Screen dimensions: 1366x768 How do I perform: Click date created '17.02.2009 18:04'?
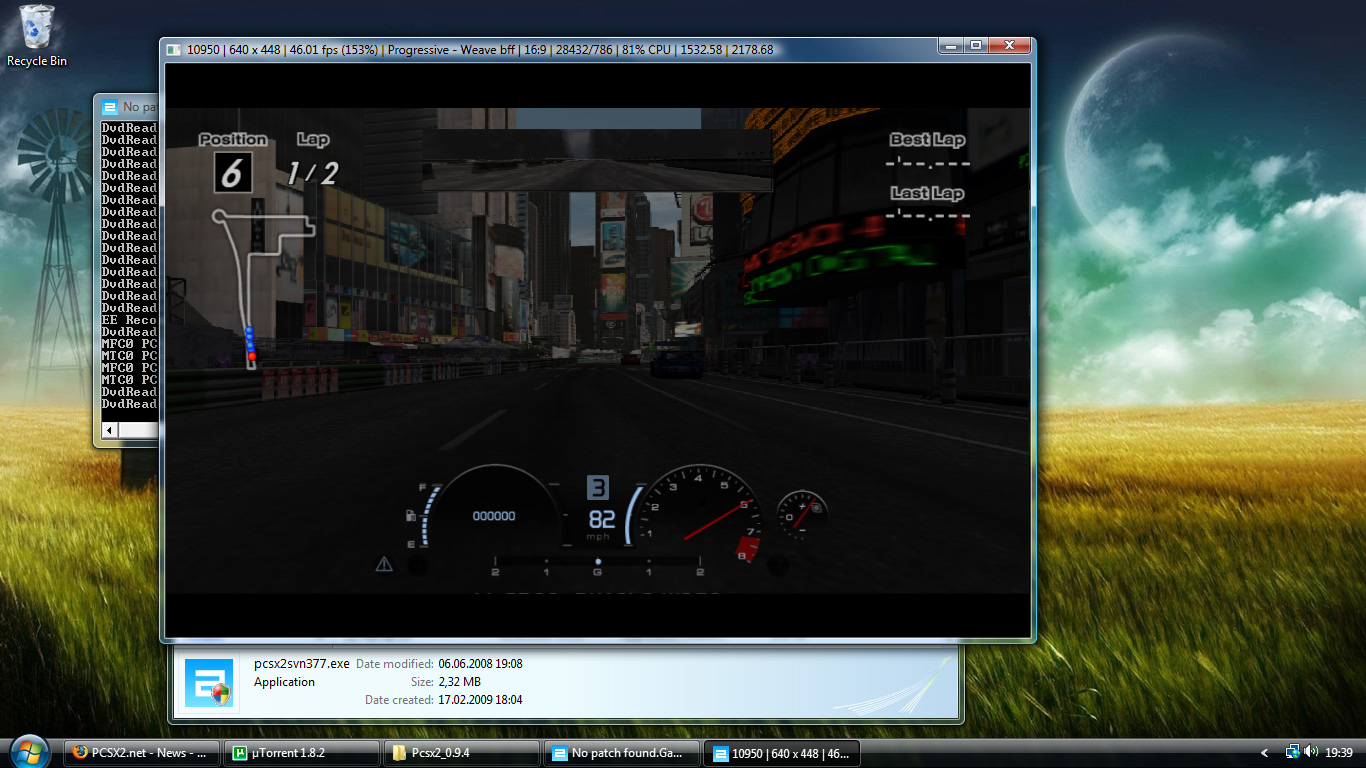(x=480, y=700)
